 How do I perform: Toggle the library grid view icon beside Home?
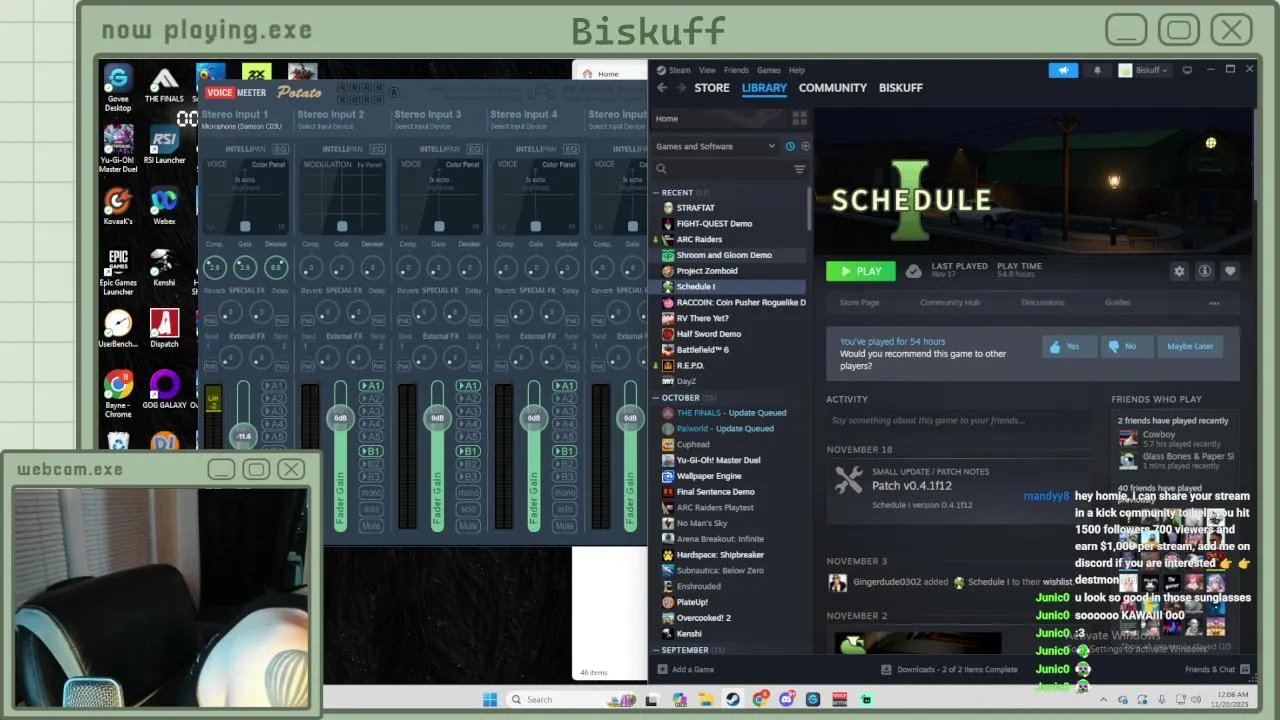click(x=799, y=118)
